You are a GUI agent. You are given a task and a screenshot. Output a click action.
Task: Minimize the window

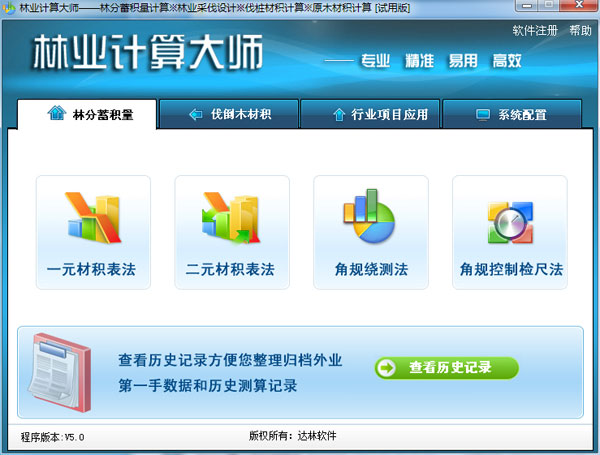click(528, 6)
